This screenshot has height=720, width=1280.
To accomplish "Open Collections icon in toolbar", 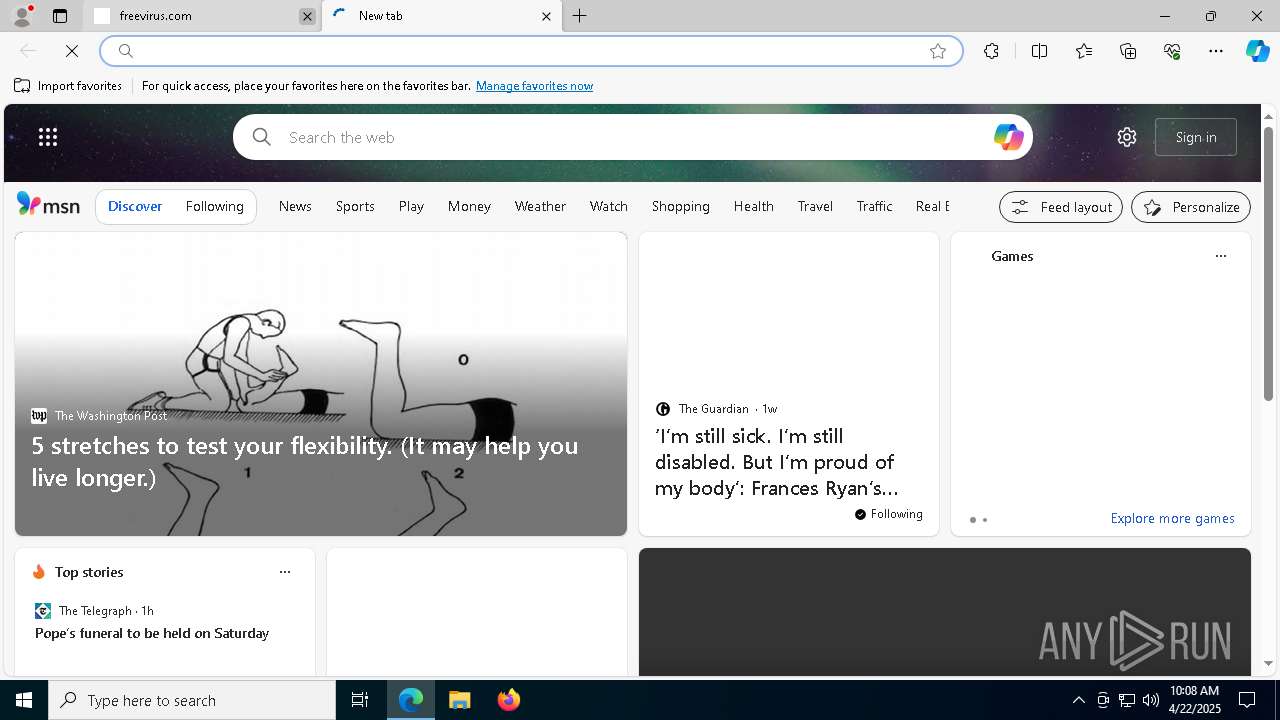I will point(1128,51).
